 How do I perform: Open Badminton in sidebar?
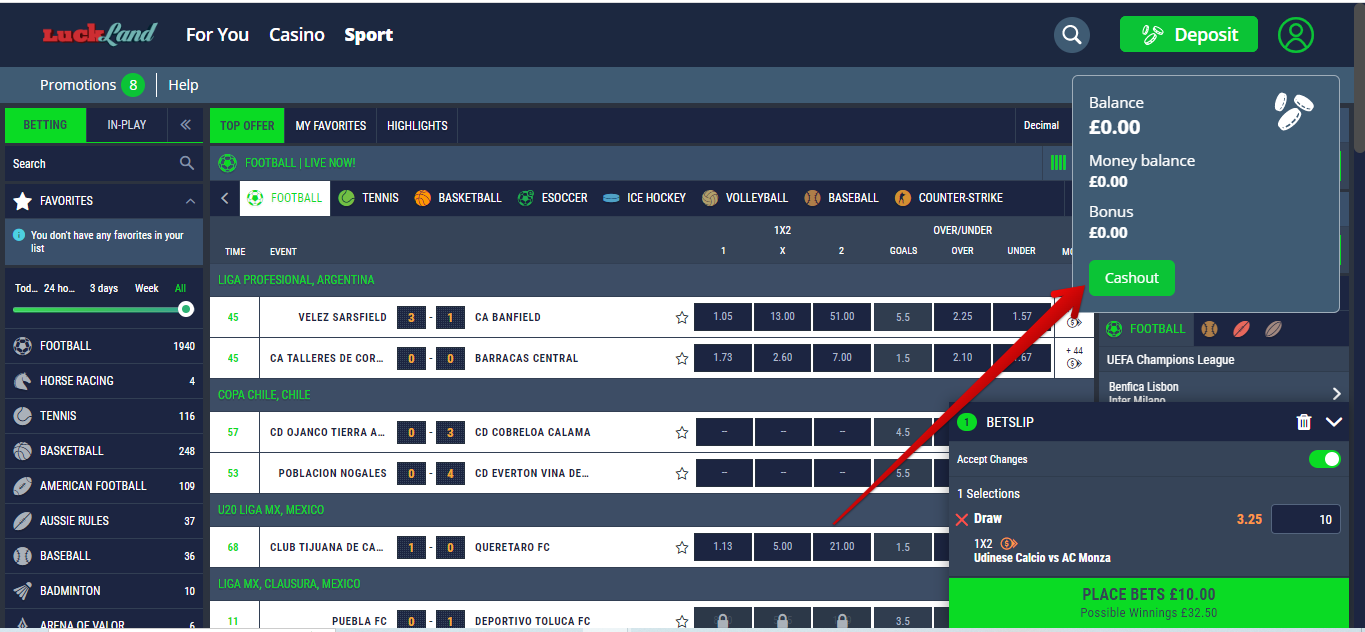[x=104, y=591]
